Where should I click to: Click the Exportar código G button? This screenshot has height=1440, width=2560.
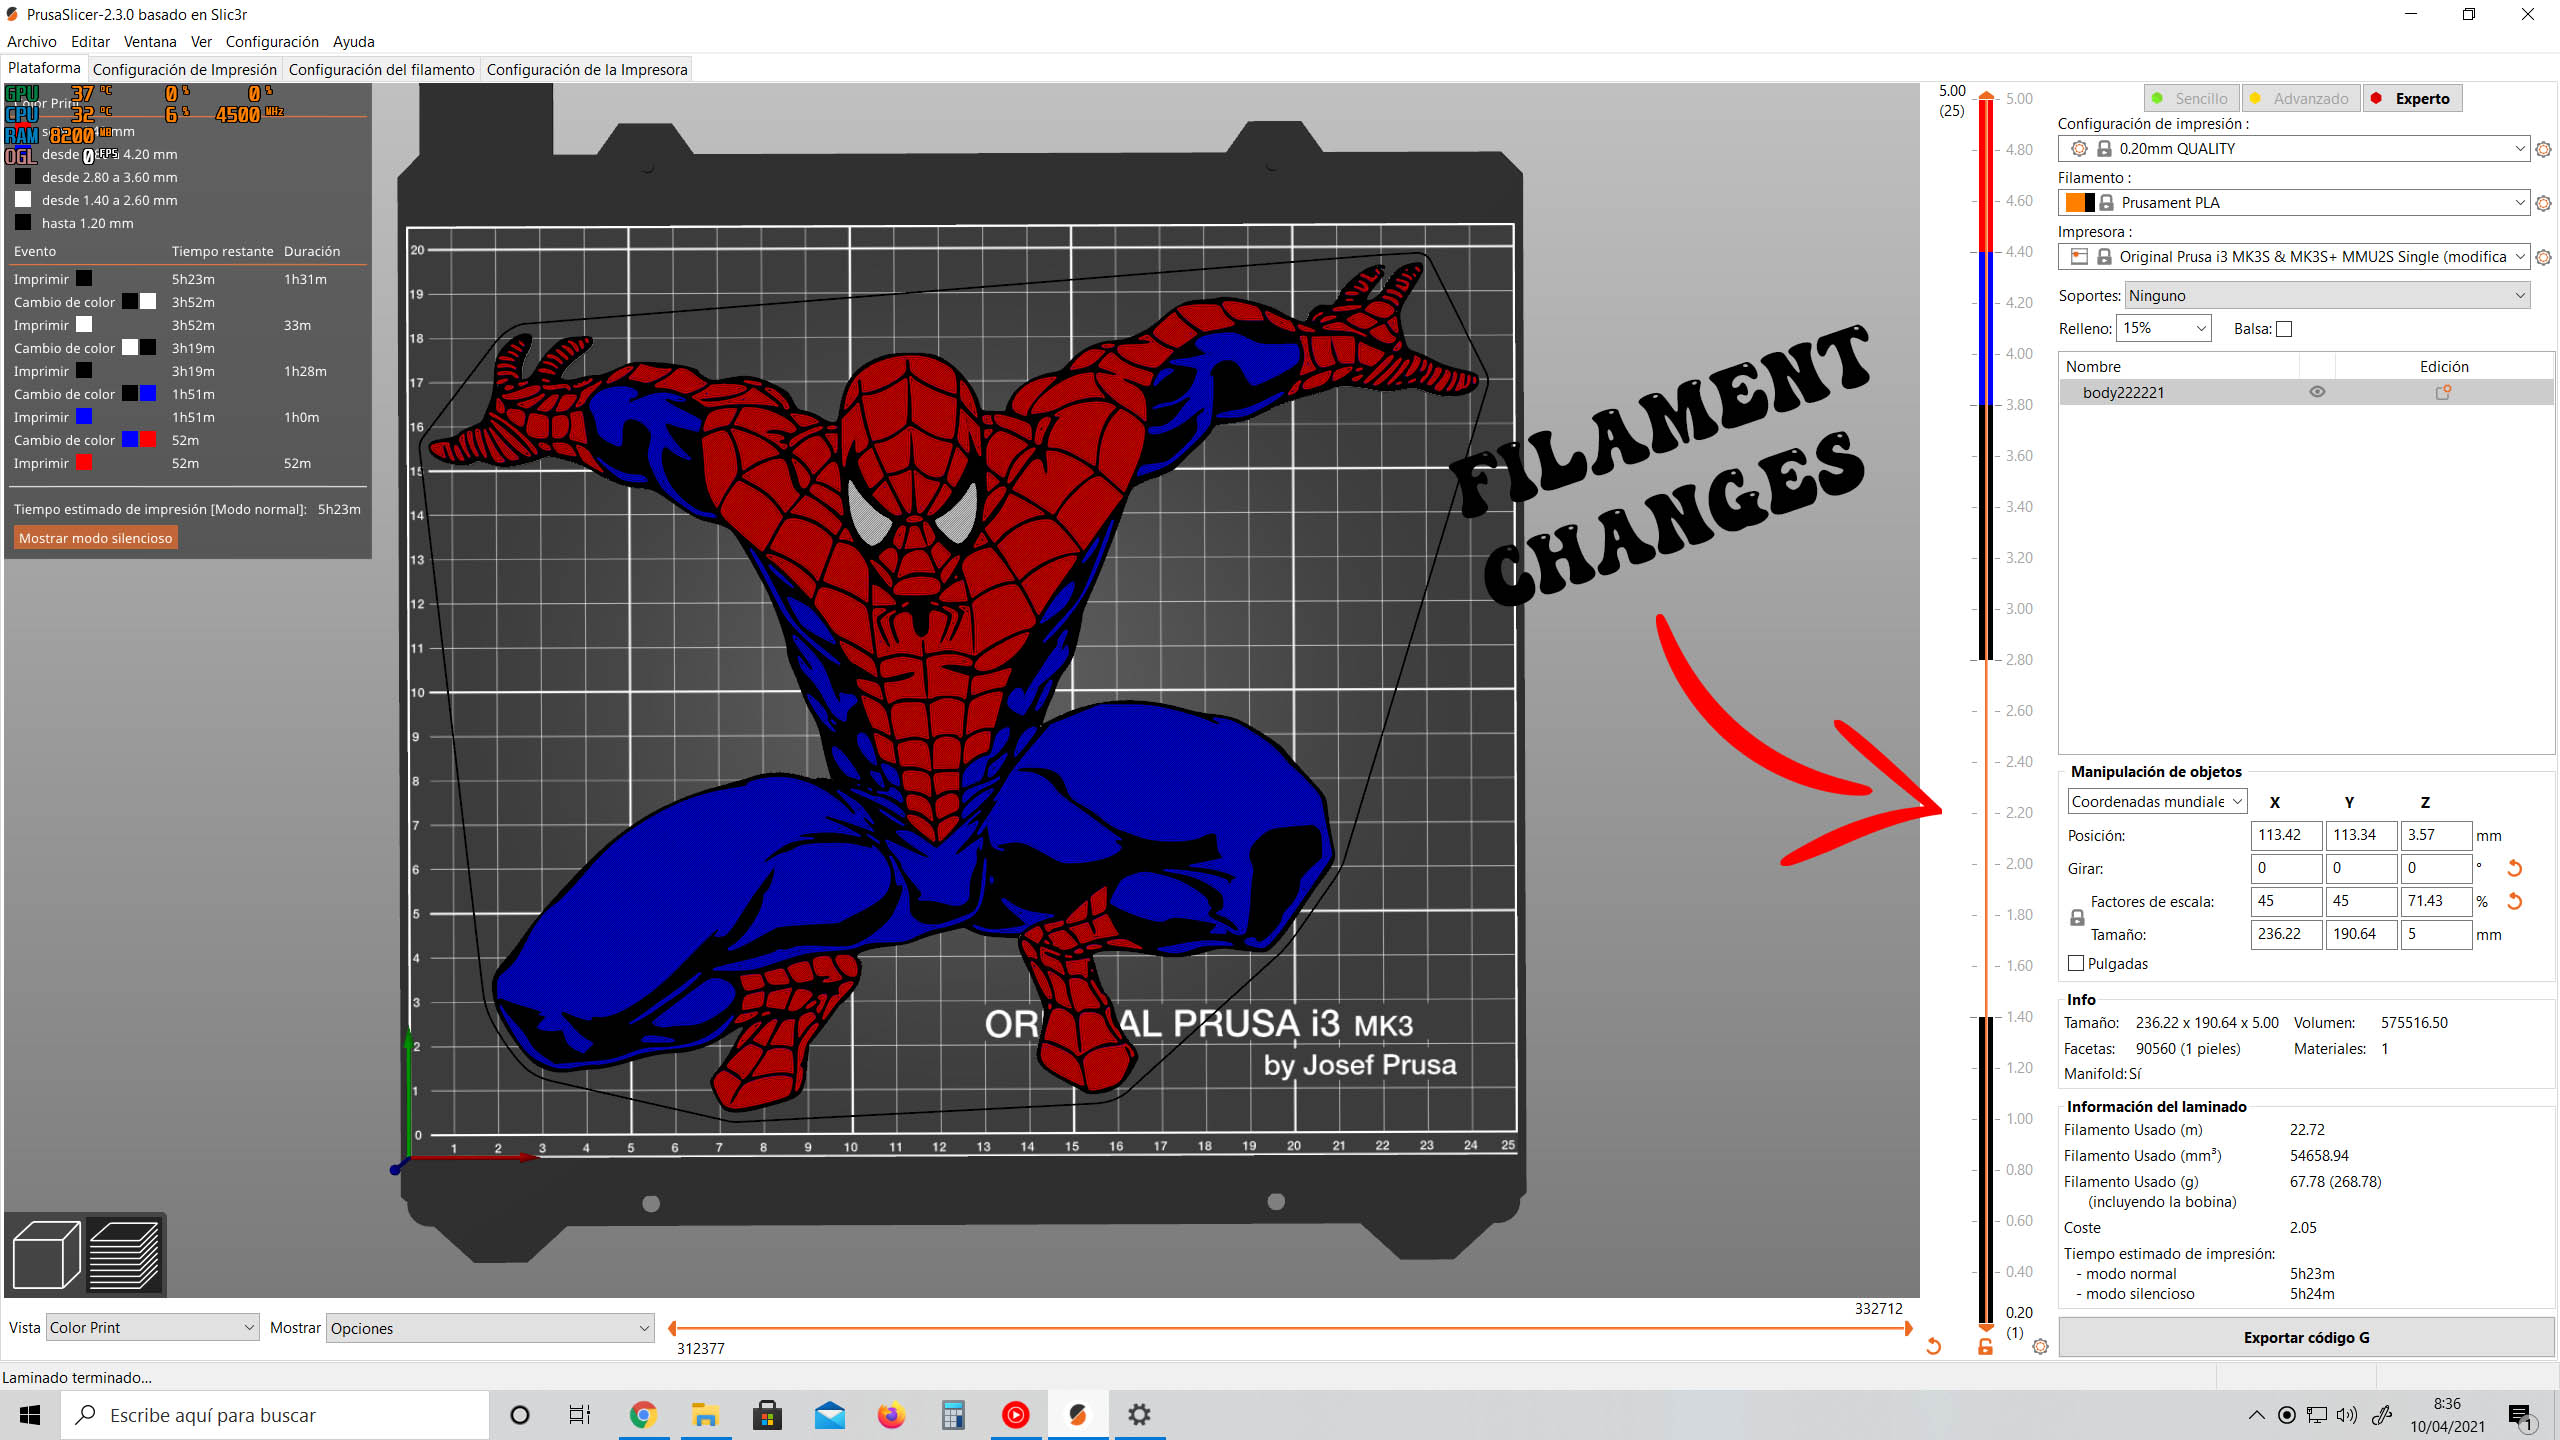pos(2306,1338)
